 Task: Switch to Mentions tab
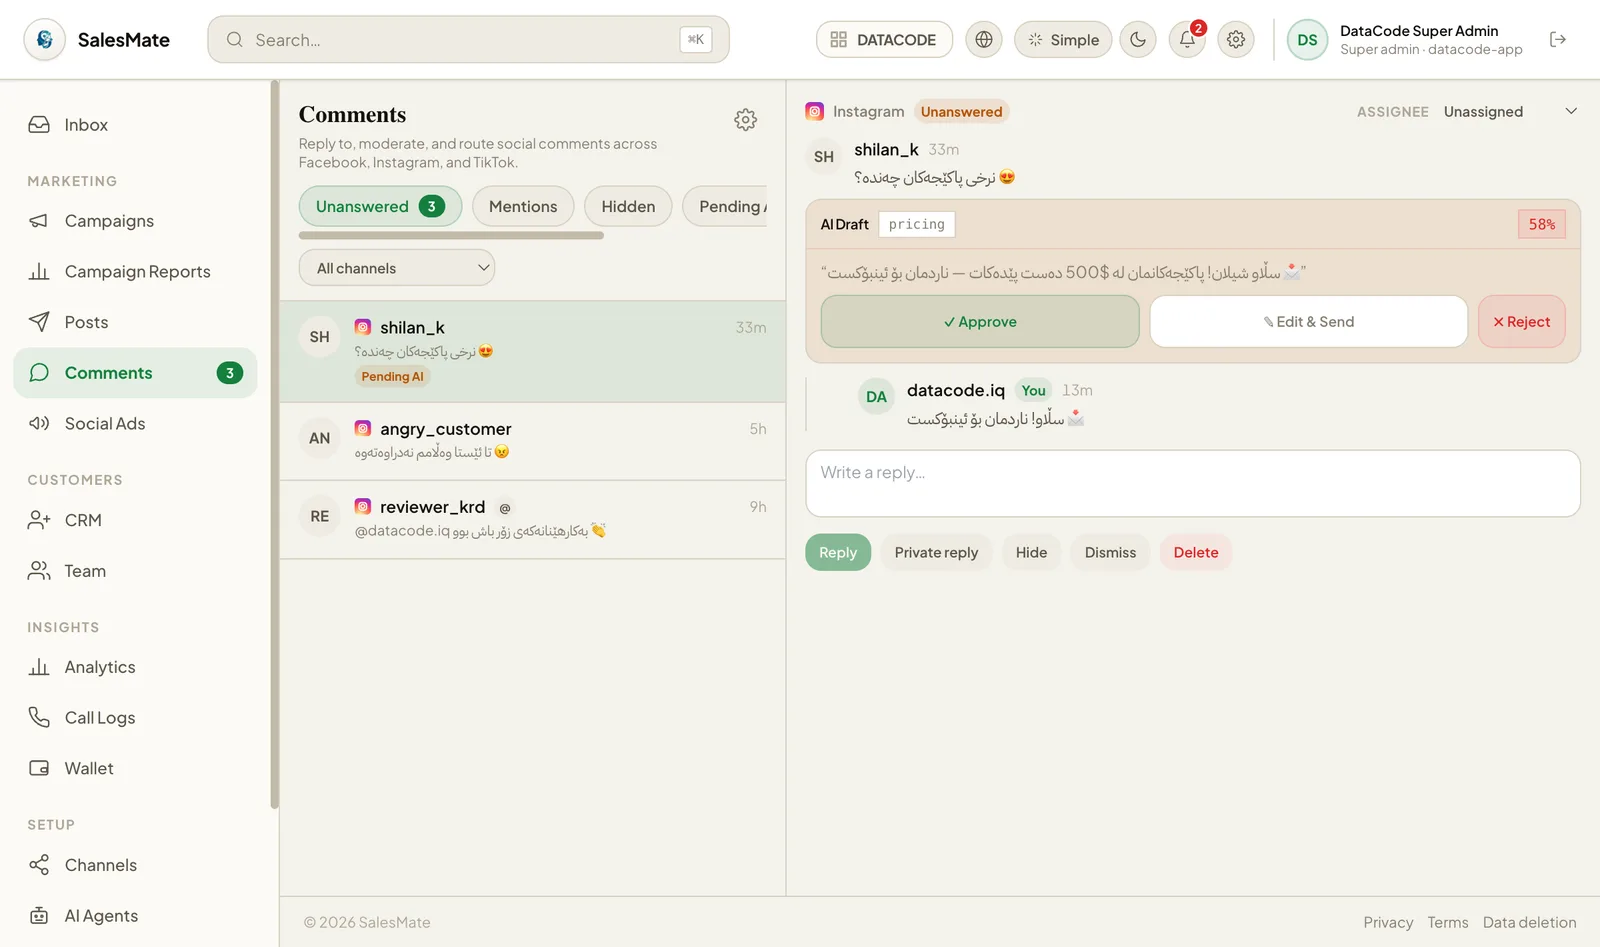pos(523,206)
